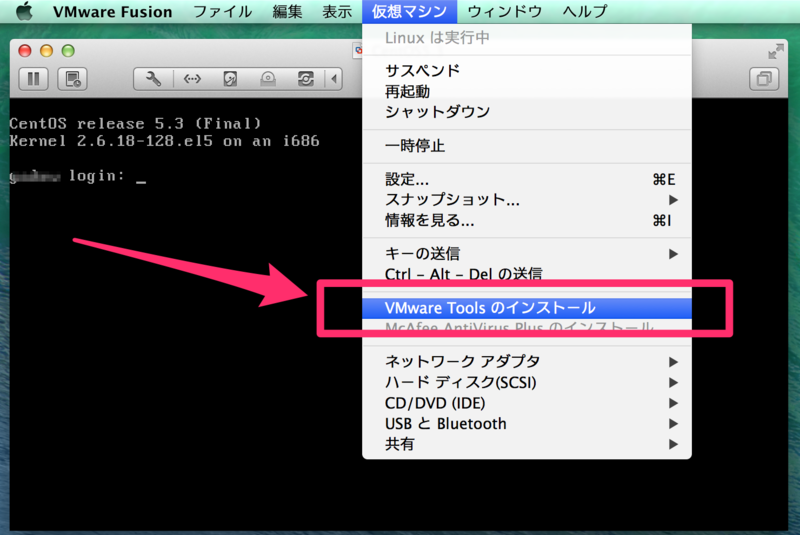800x535 pixels.
Task: Open 設定... menu item
Action: (x=527, y=180)
